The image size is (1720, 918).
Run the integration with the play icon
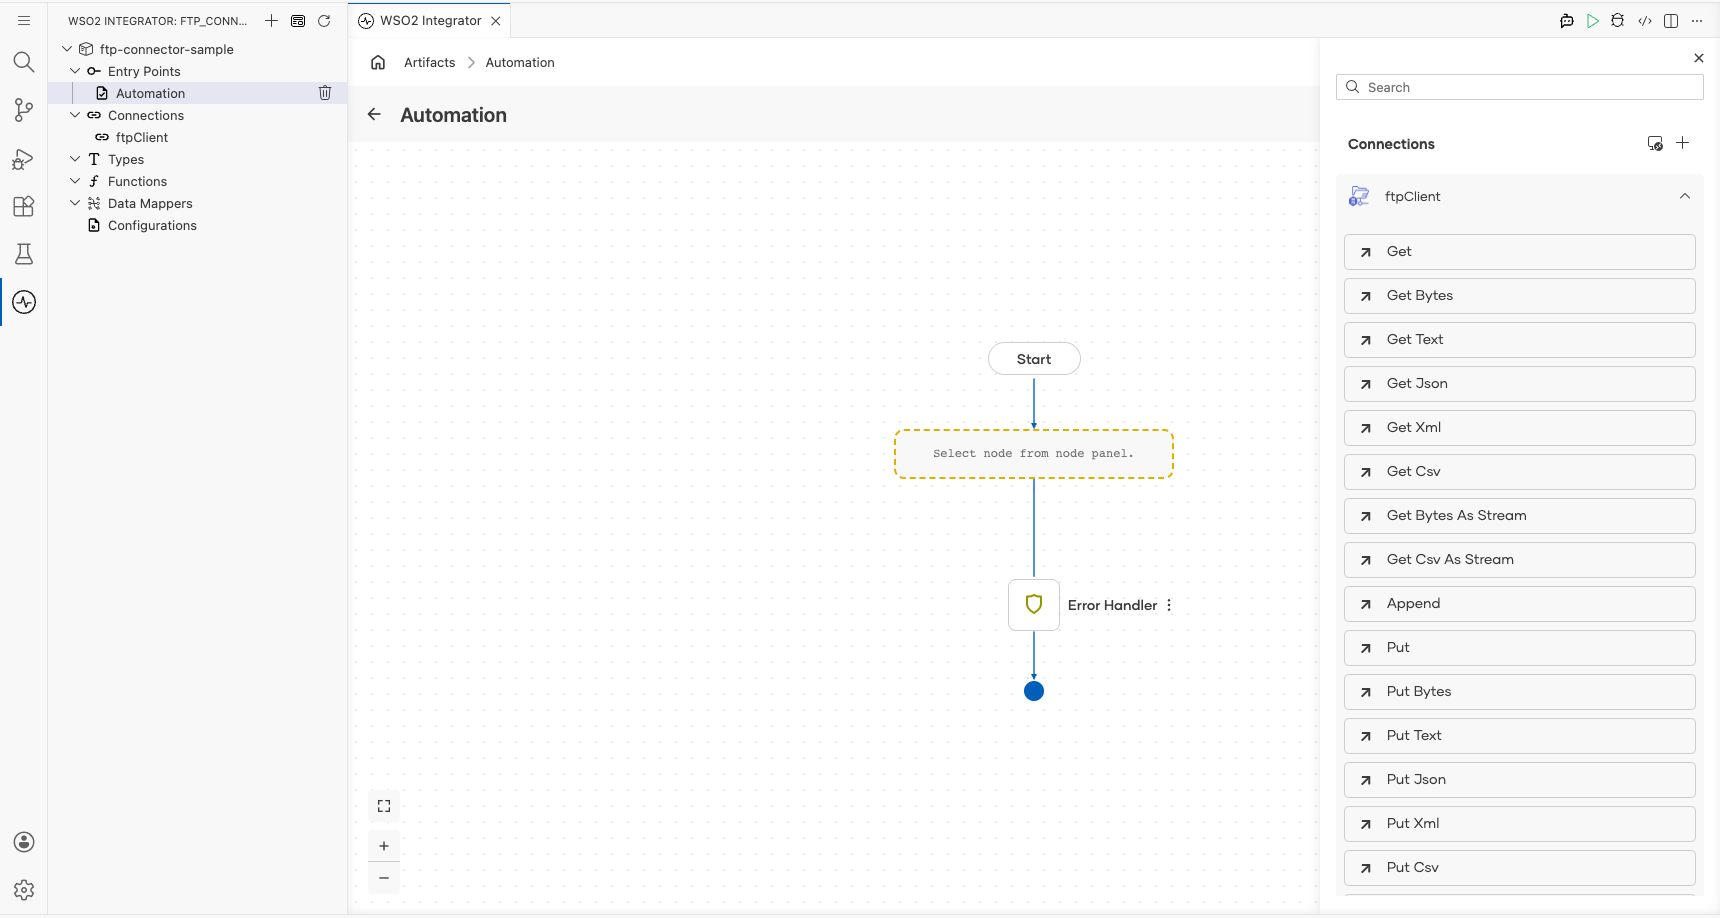1593,20
